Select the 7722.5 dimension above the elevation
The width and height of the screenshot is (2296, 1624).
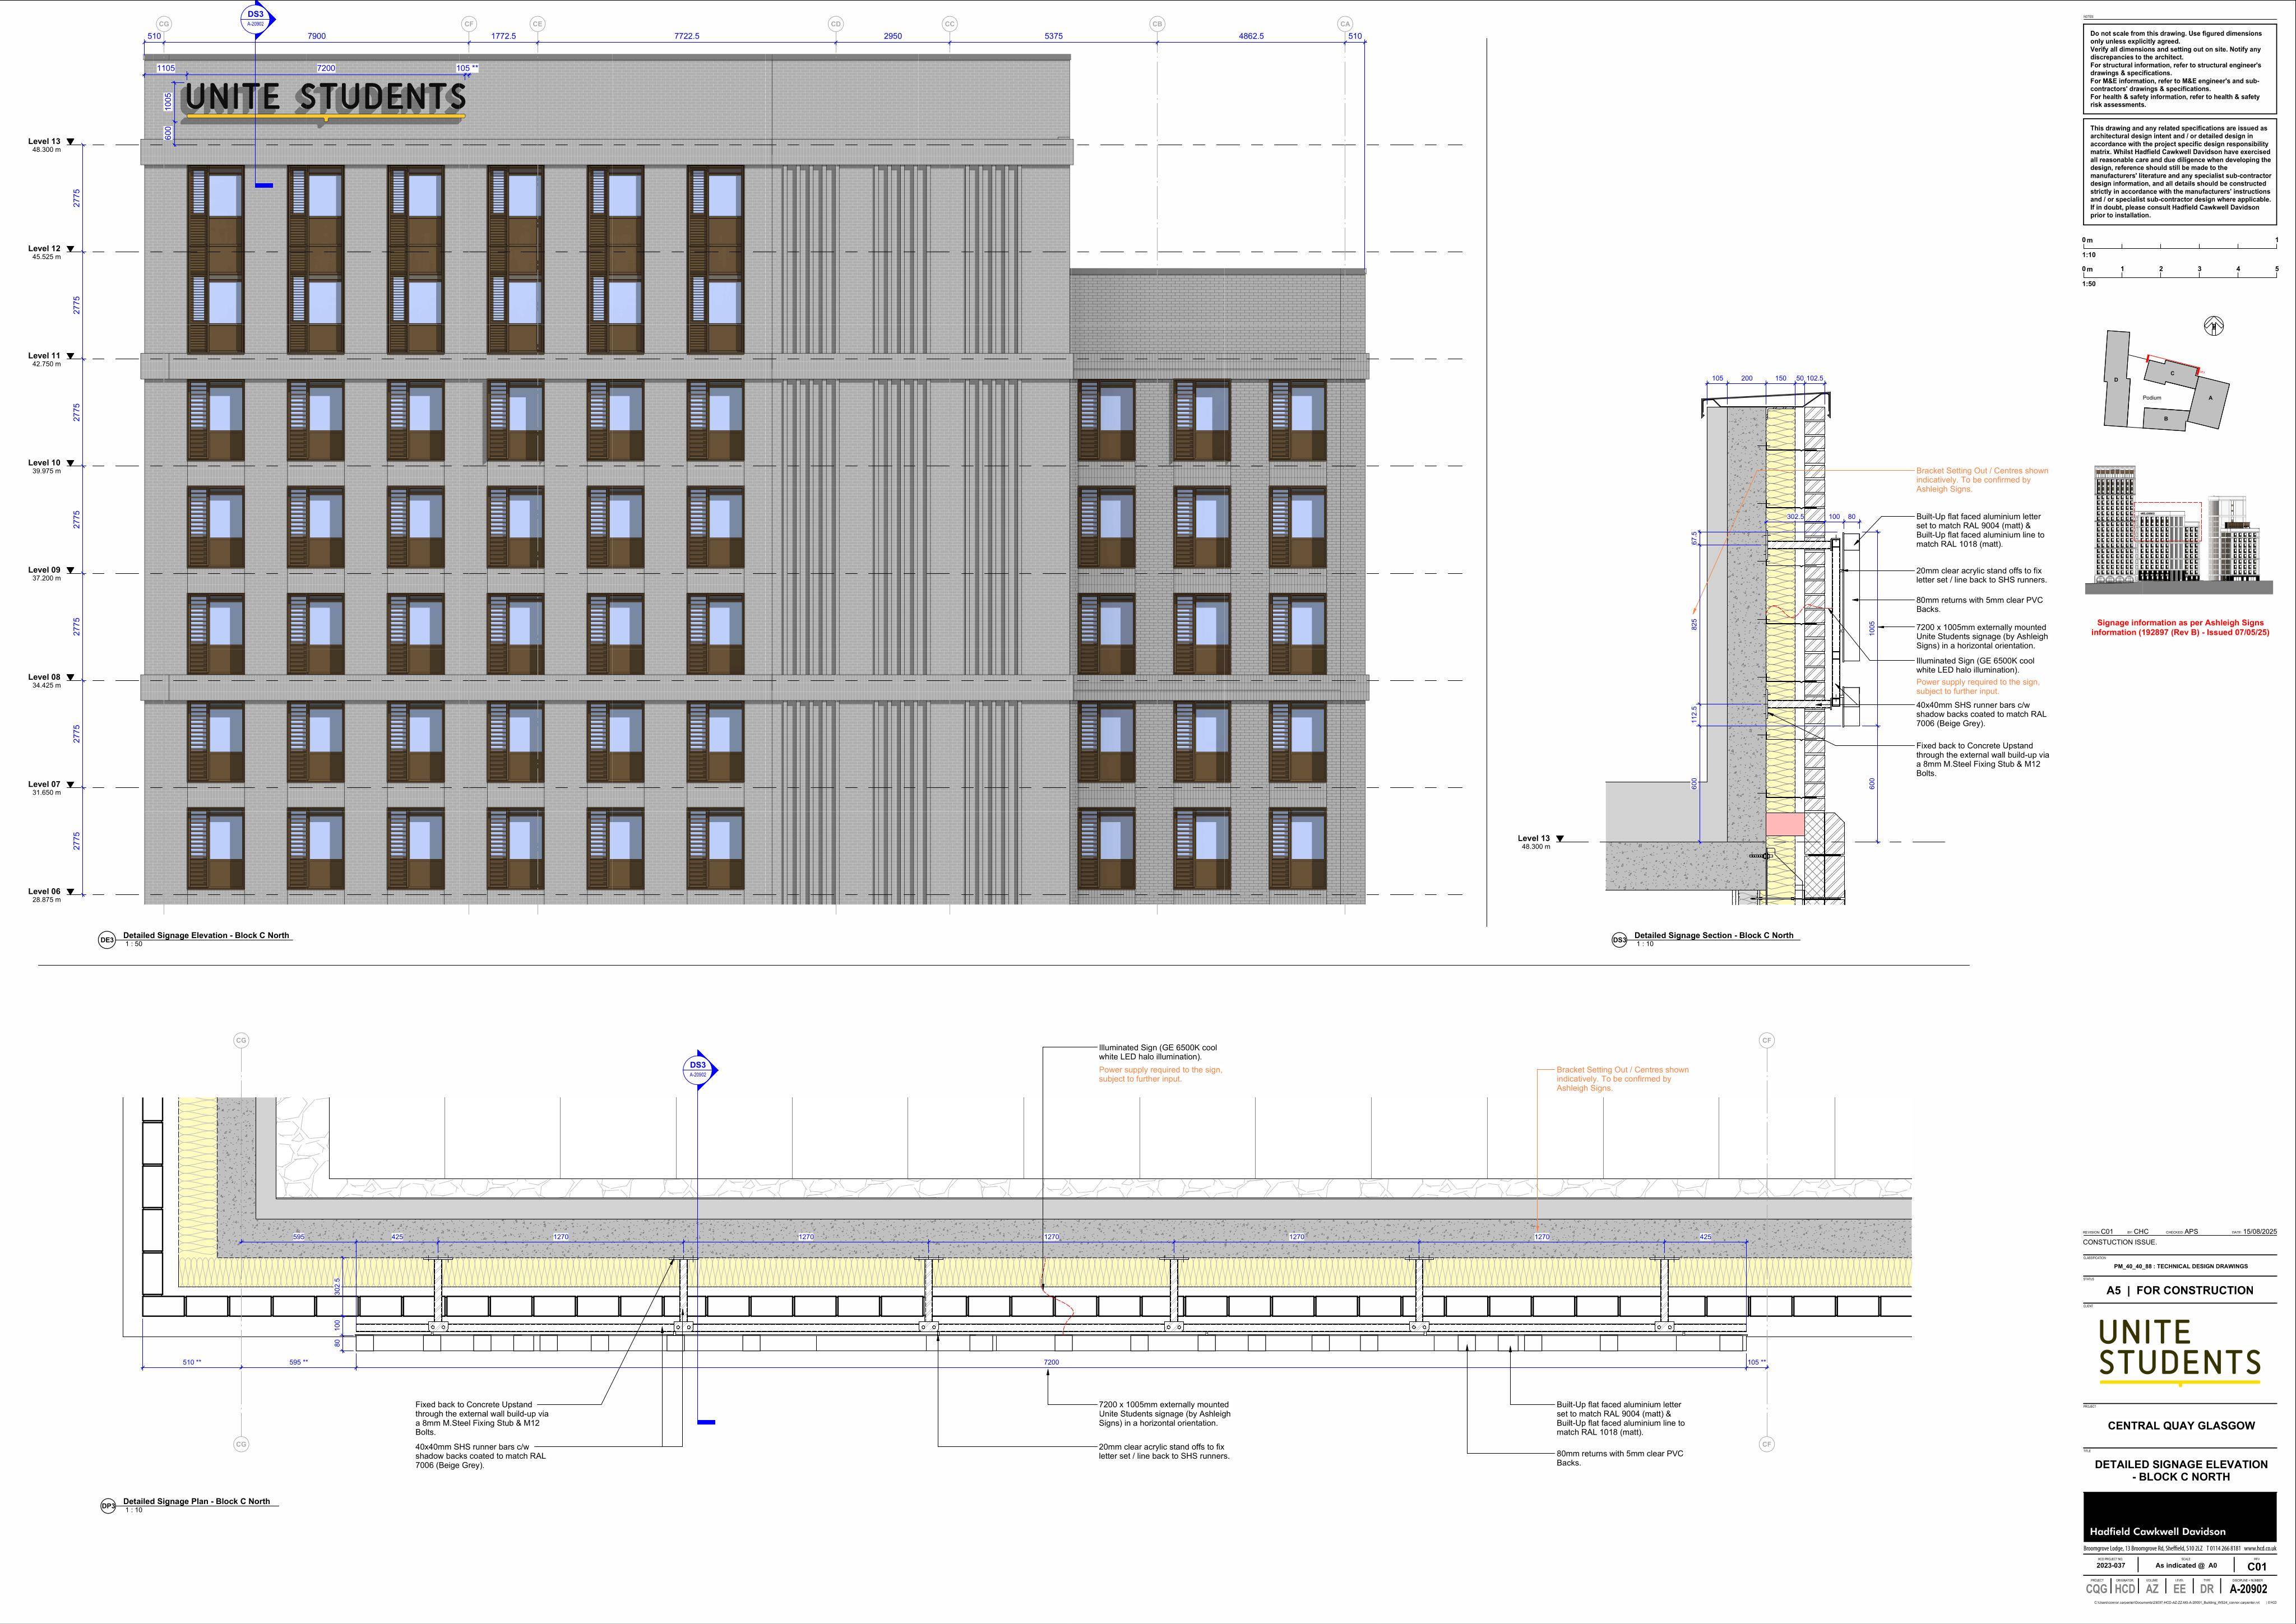point(686,36)
